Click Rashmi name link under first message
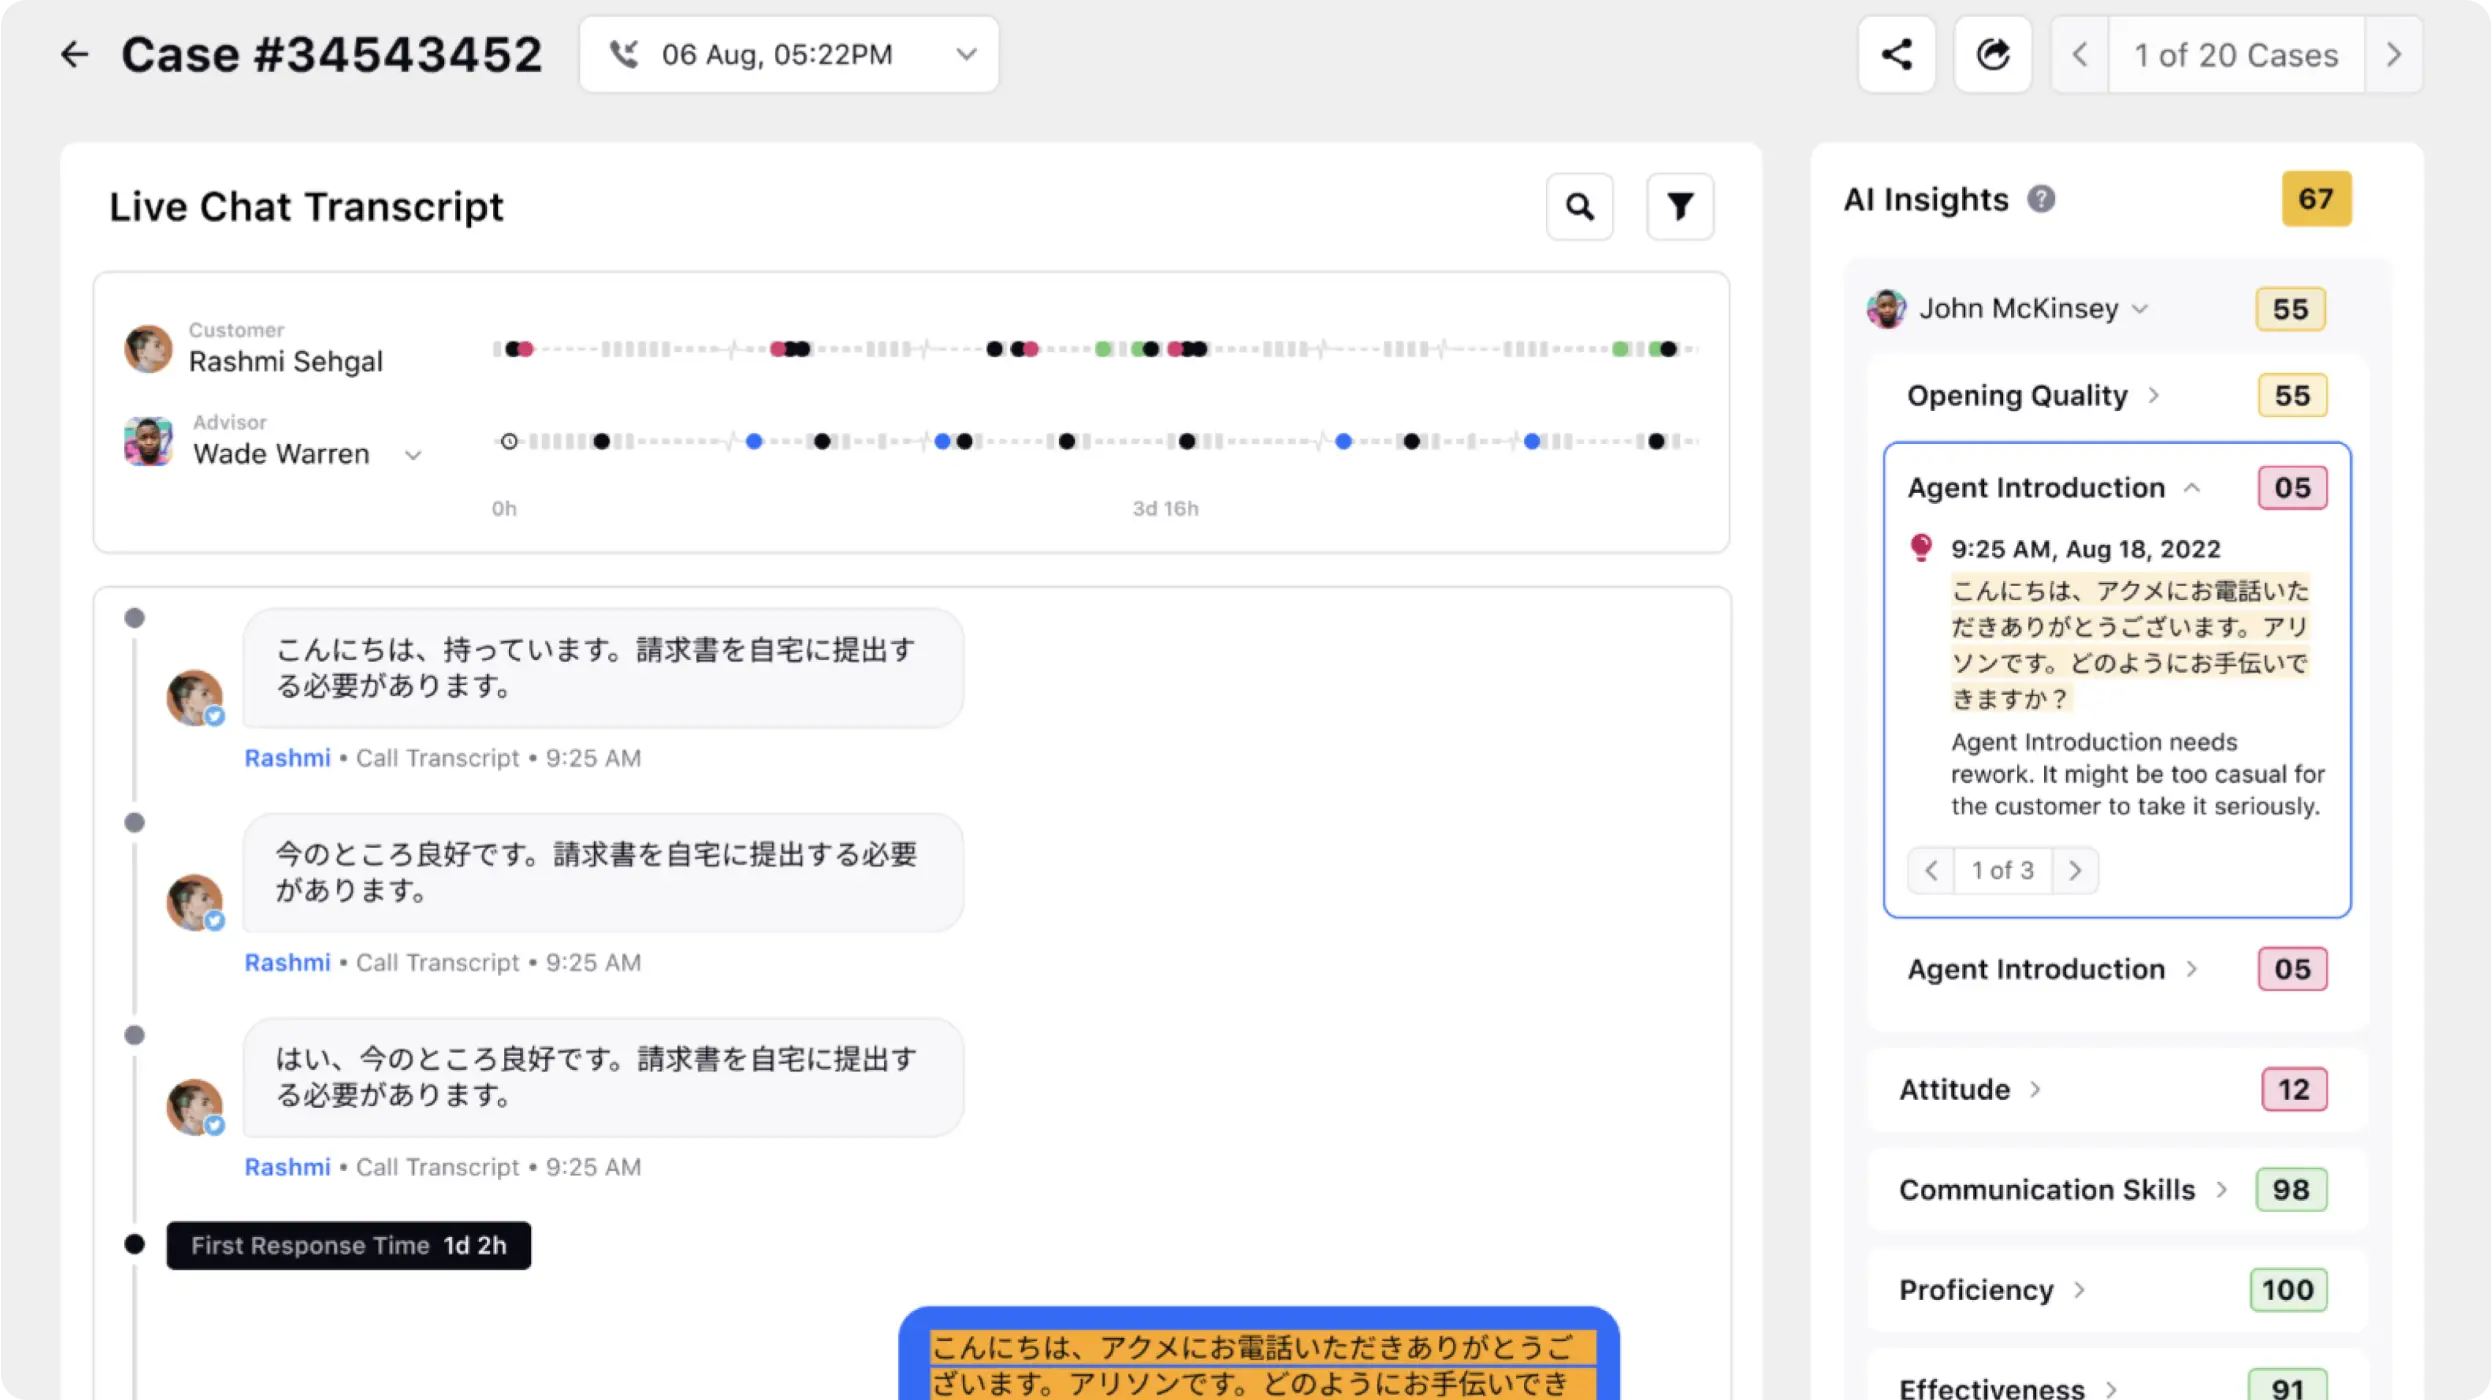 [x=287, y=758]
